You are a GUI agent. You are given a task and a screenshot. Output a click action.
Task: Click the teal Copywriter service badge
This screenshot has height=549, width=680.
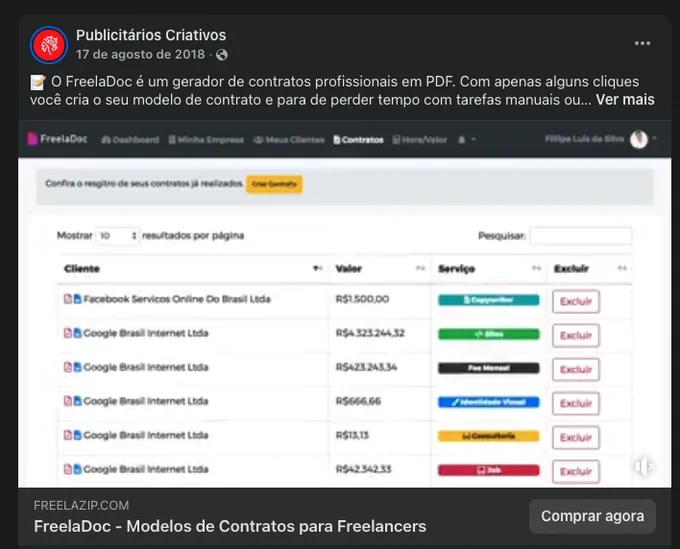click(489, 300)
